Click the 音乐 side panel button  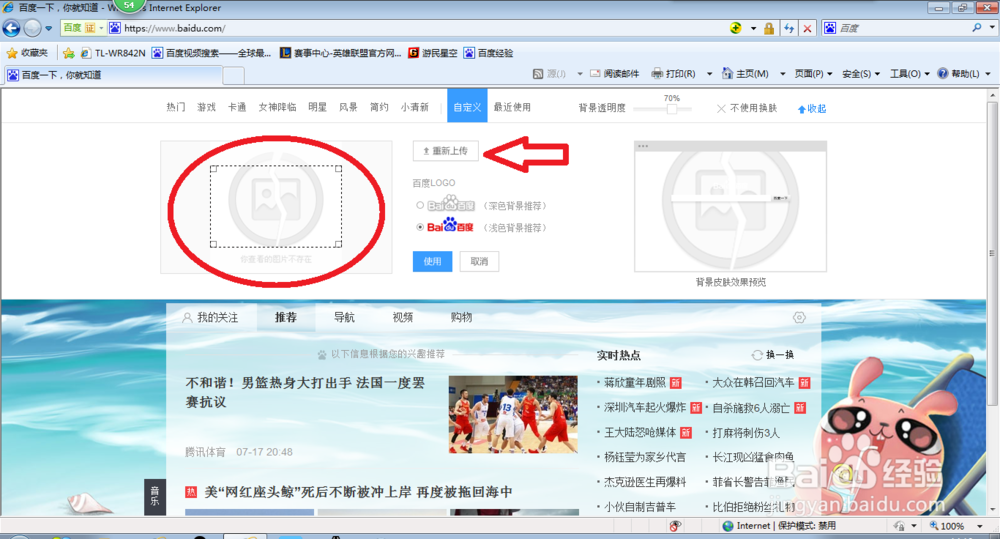tap(155, 496)
